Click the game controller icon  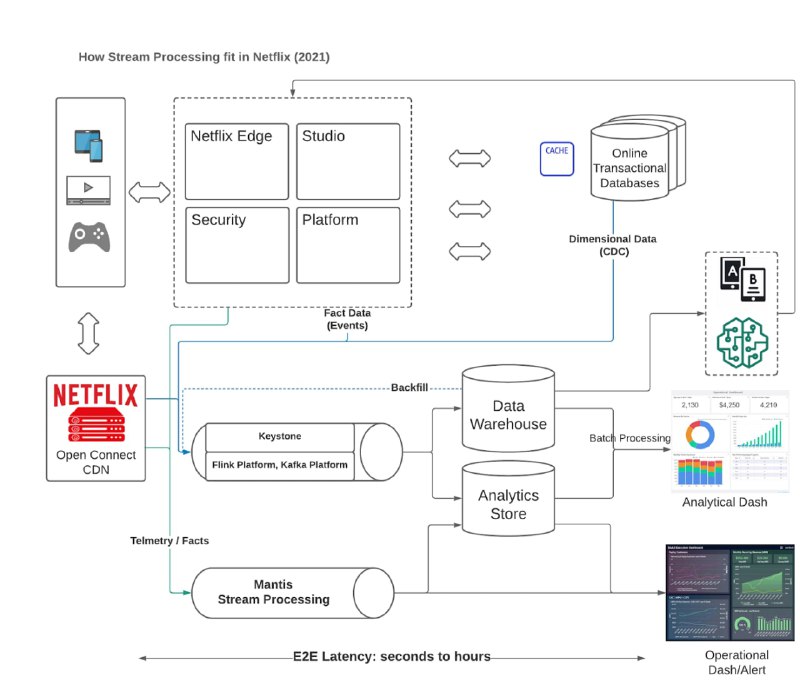(x=89, y=237)
